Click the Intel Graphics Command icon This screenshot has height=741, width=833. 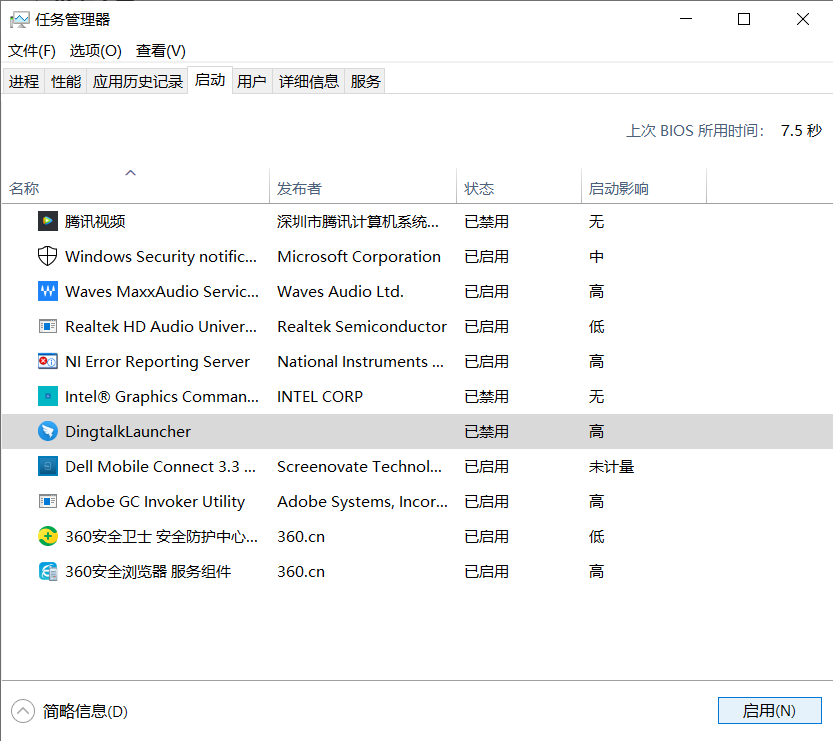pos(48,396)
